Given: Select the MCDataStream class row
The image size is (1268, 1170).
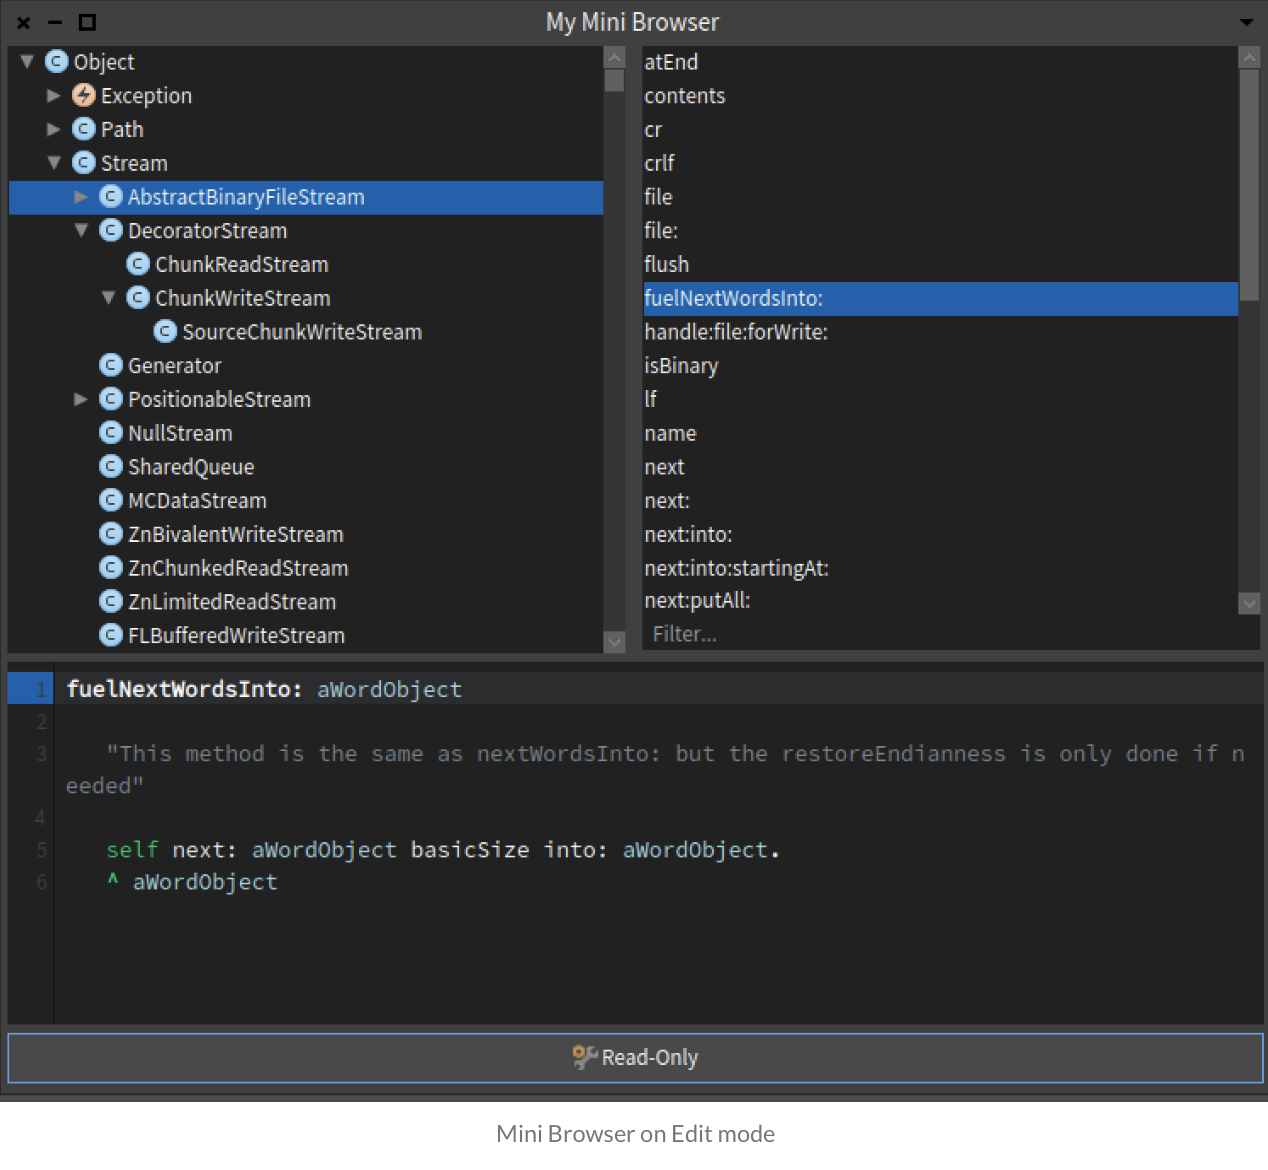Looking at the screenshot, I should point(306,500).
